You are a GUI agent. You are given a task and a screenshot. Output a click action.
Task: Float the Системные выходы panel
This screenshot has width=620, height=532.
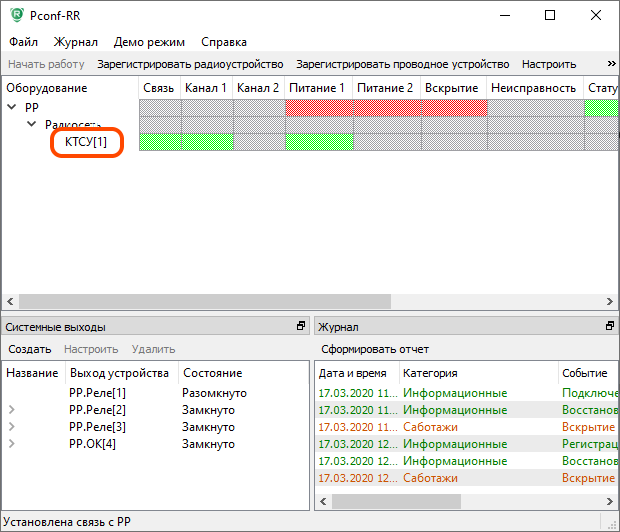click(x=300, y=327)
